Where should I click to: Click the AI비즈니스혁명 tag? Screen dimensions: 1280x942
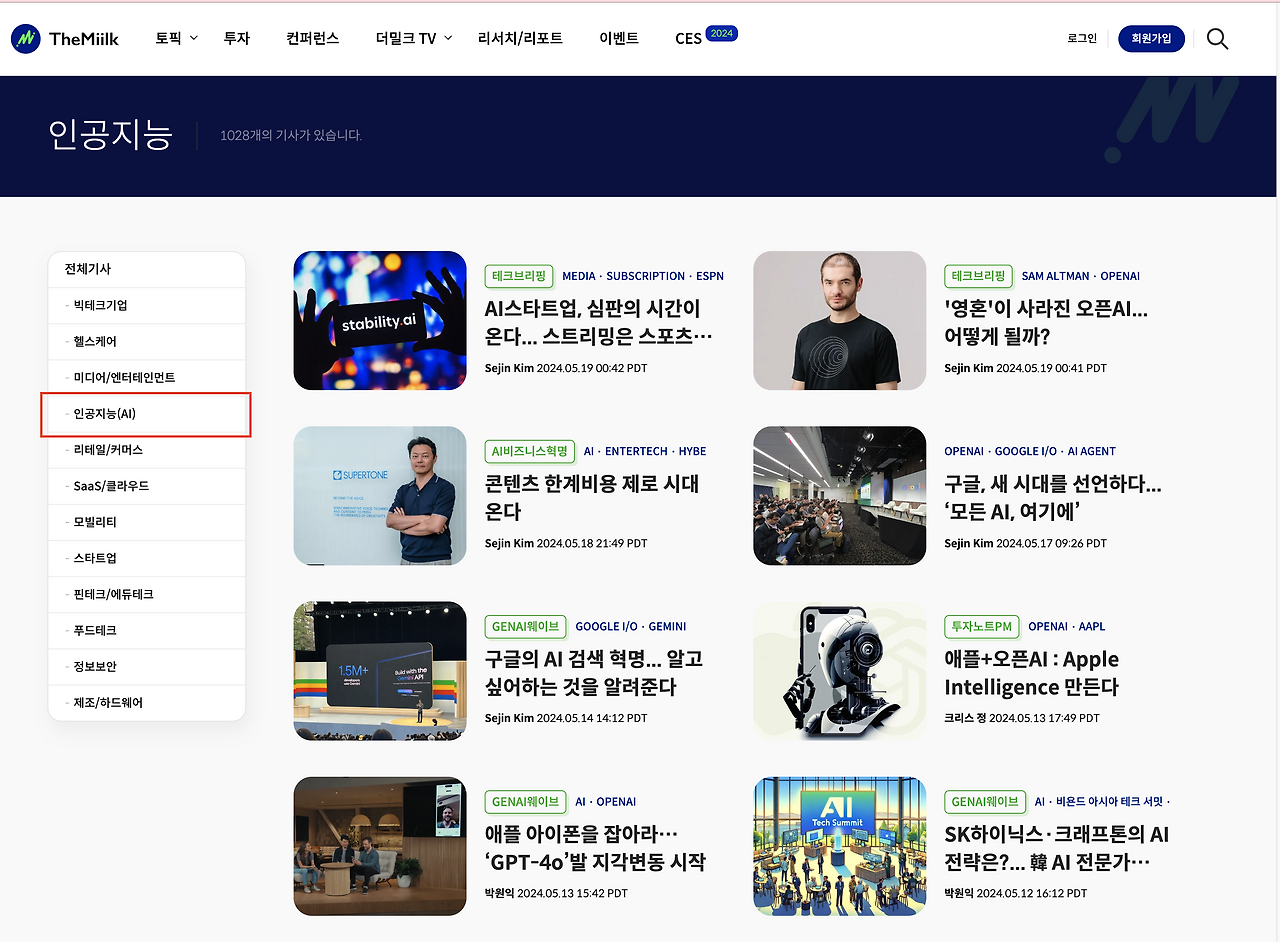529,451
